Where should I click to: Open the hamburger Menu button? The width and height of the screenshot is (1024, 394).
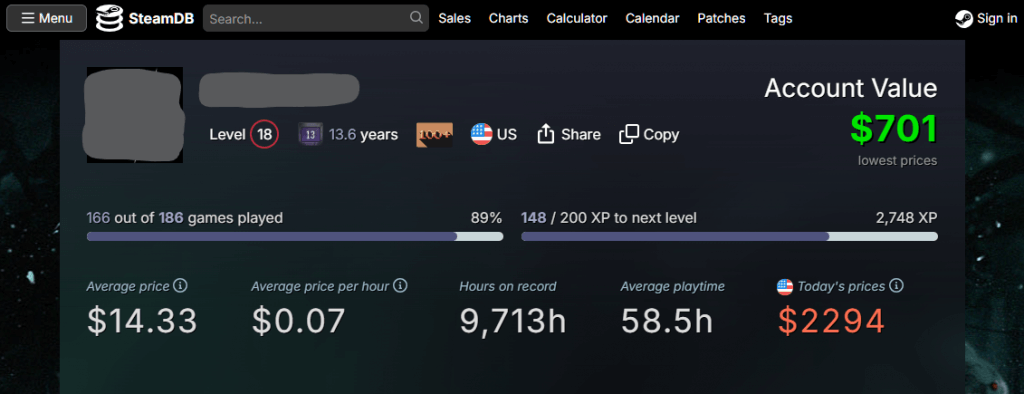click(x=46, y=18)
